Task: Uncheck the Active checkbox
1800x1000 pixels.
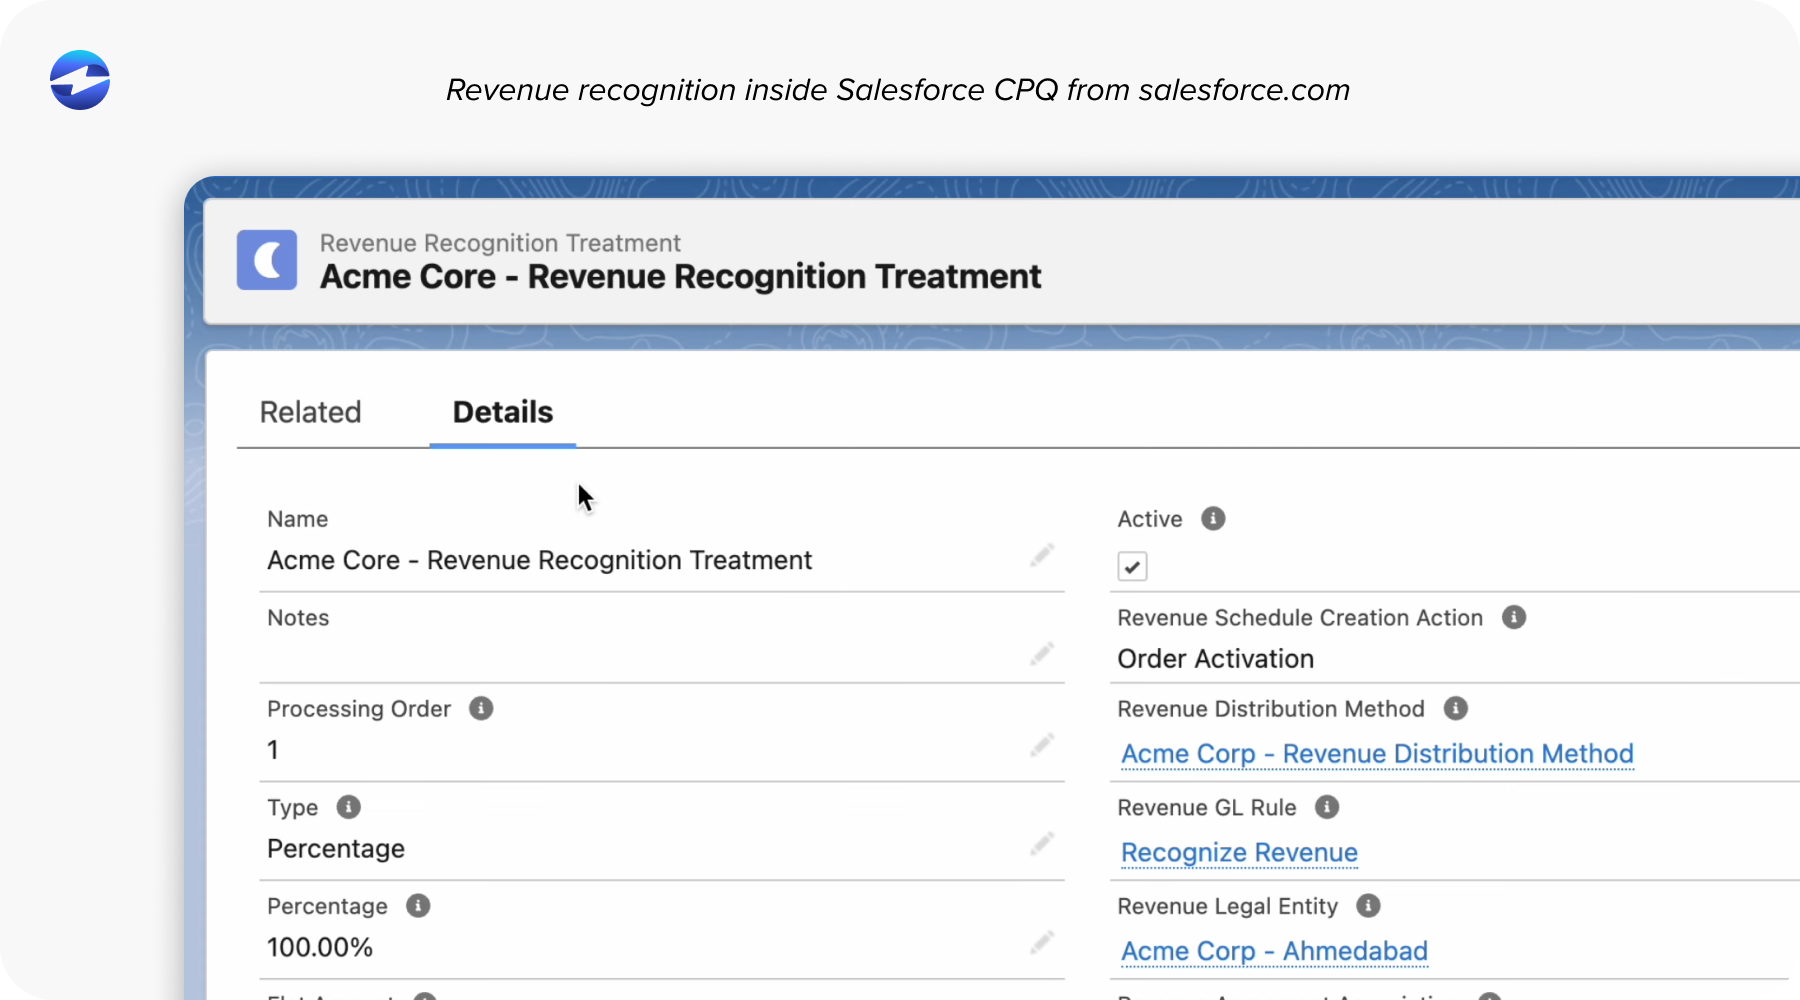Action: pos(1131,566)
